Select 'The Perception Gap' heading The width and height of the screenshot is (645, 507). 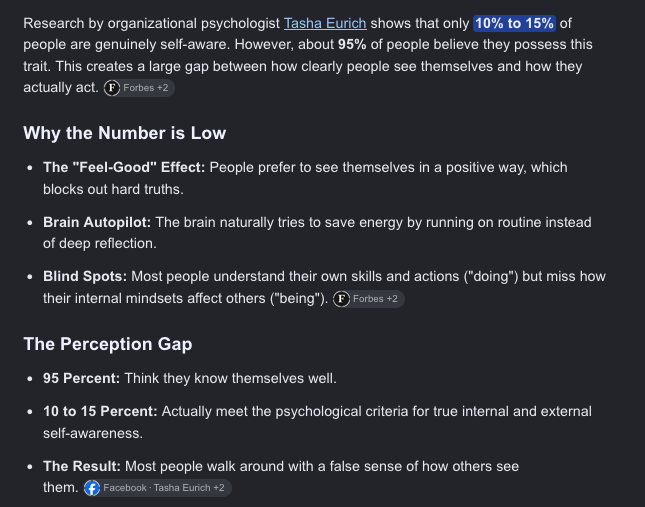108,344
